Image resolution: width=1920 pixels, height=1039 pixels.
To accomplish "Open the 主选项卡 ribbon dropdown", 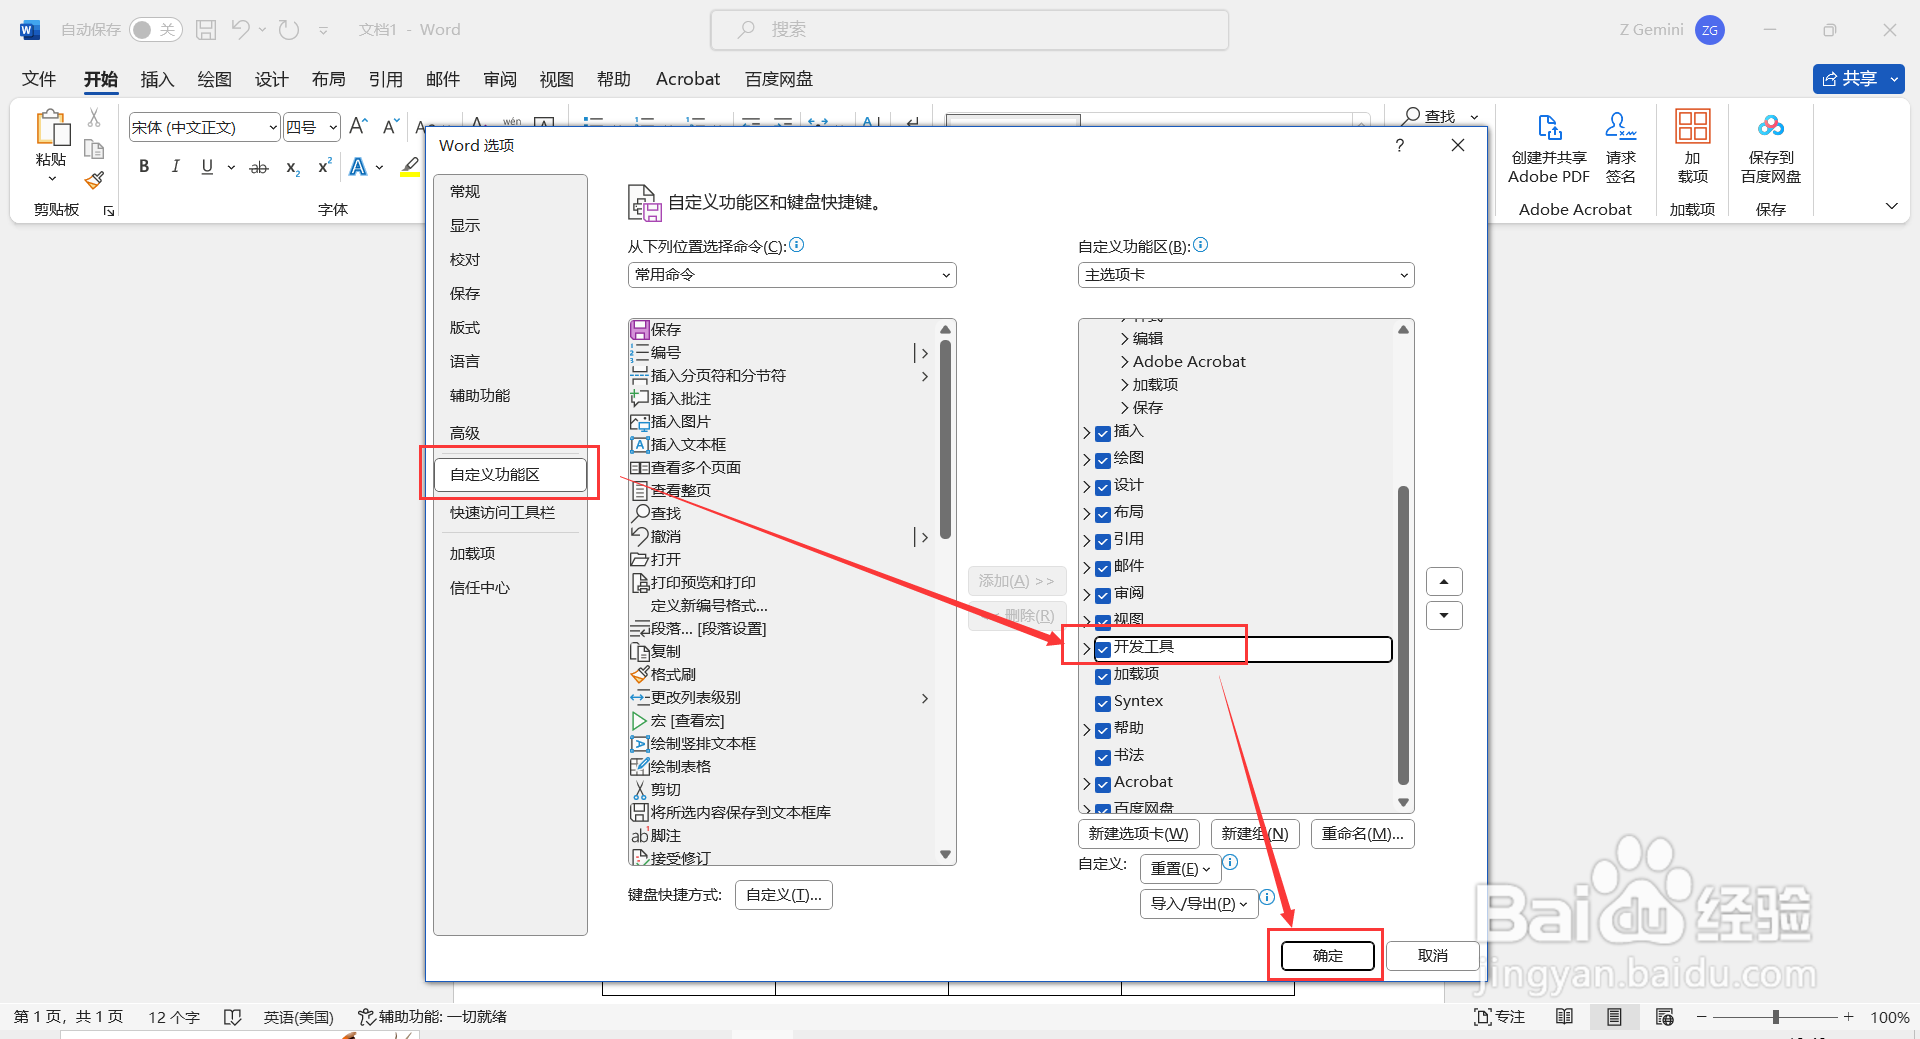I will pos(1246,275).
